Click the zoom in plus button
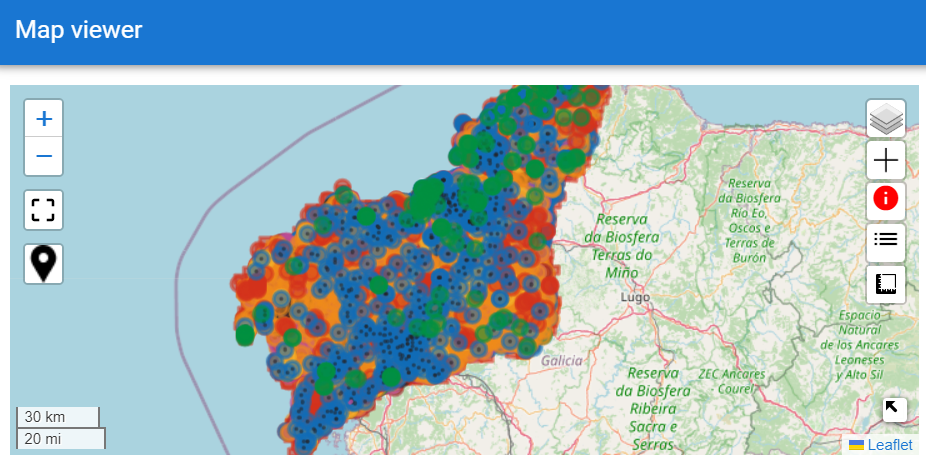Viewport: 926px width, 462px height. tap(44, 119)
